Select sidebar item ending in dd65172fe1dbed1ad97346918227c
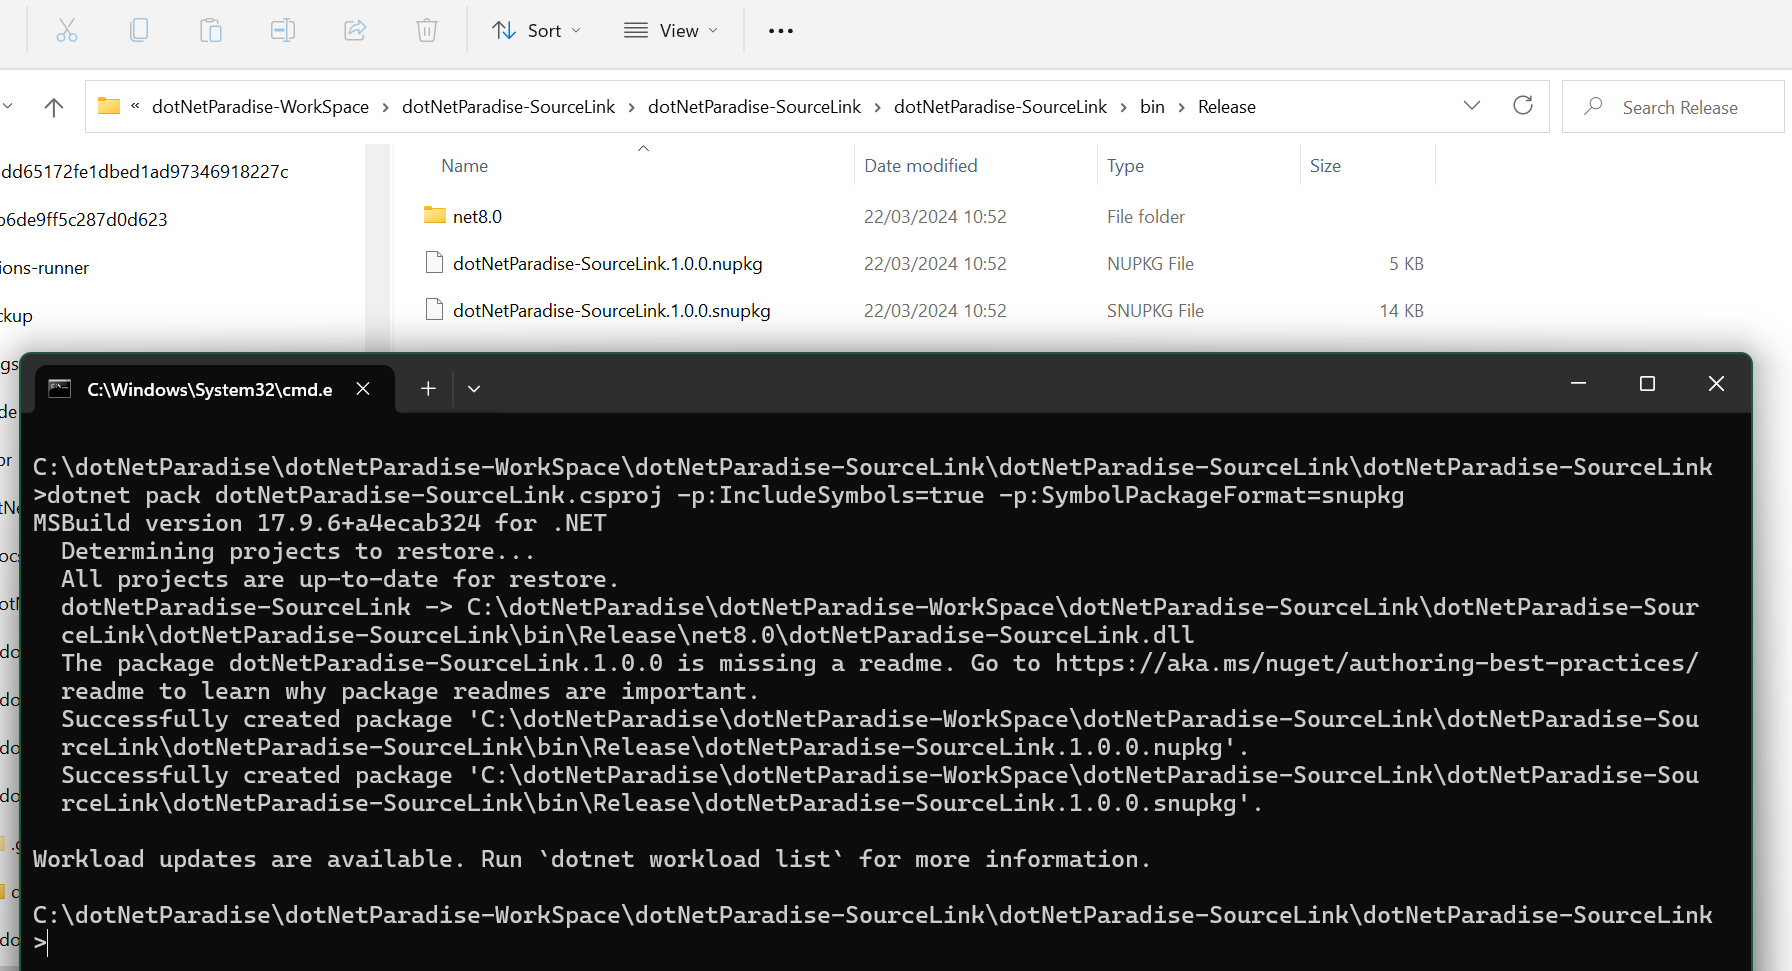Screen dimensions: 1792x971 tap(144, 172)
